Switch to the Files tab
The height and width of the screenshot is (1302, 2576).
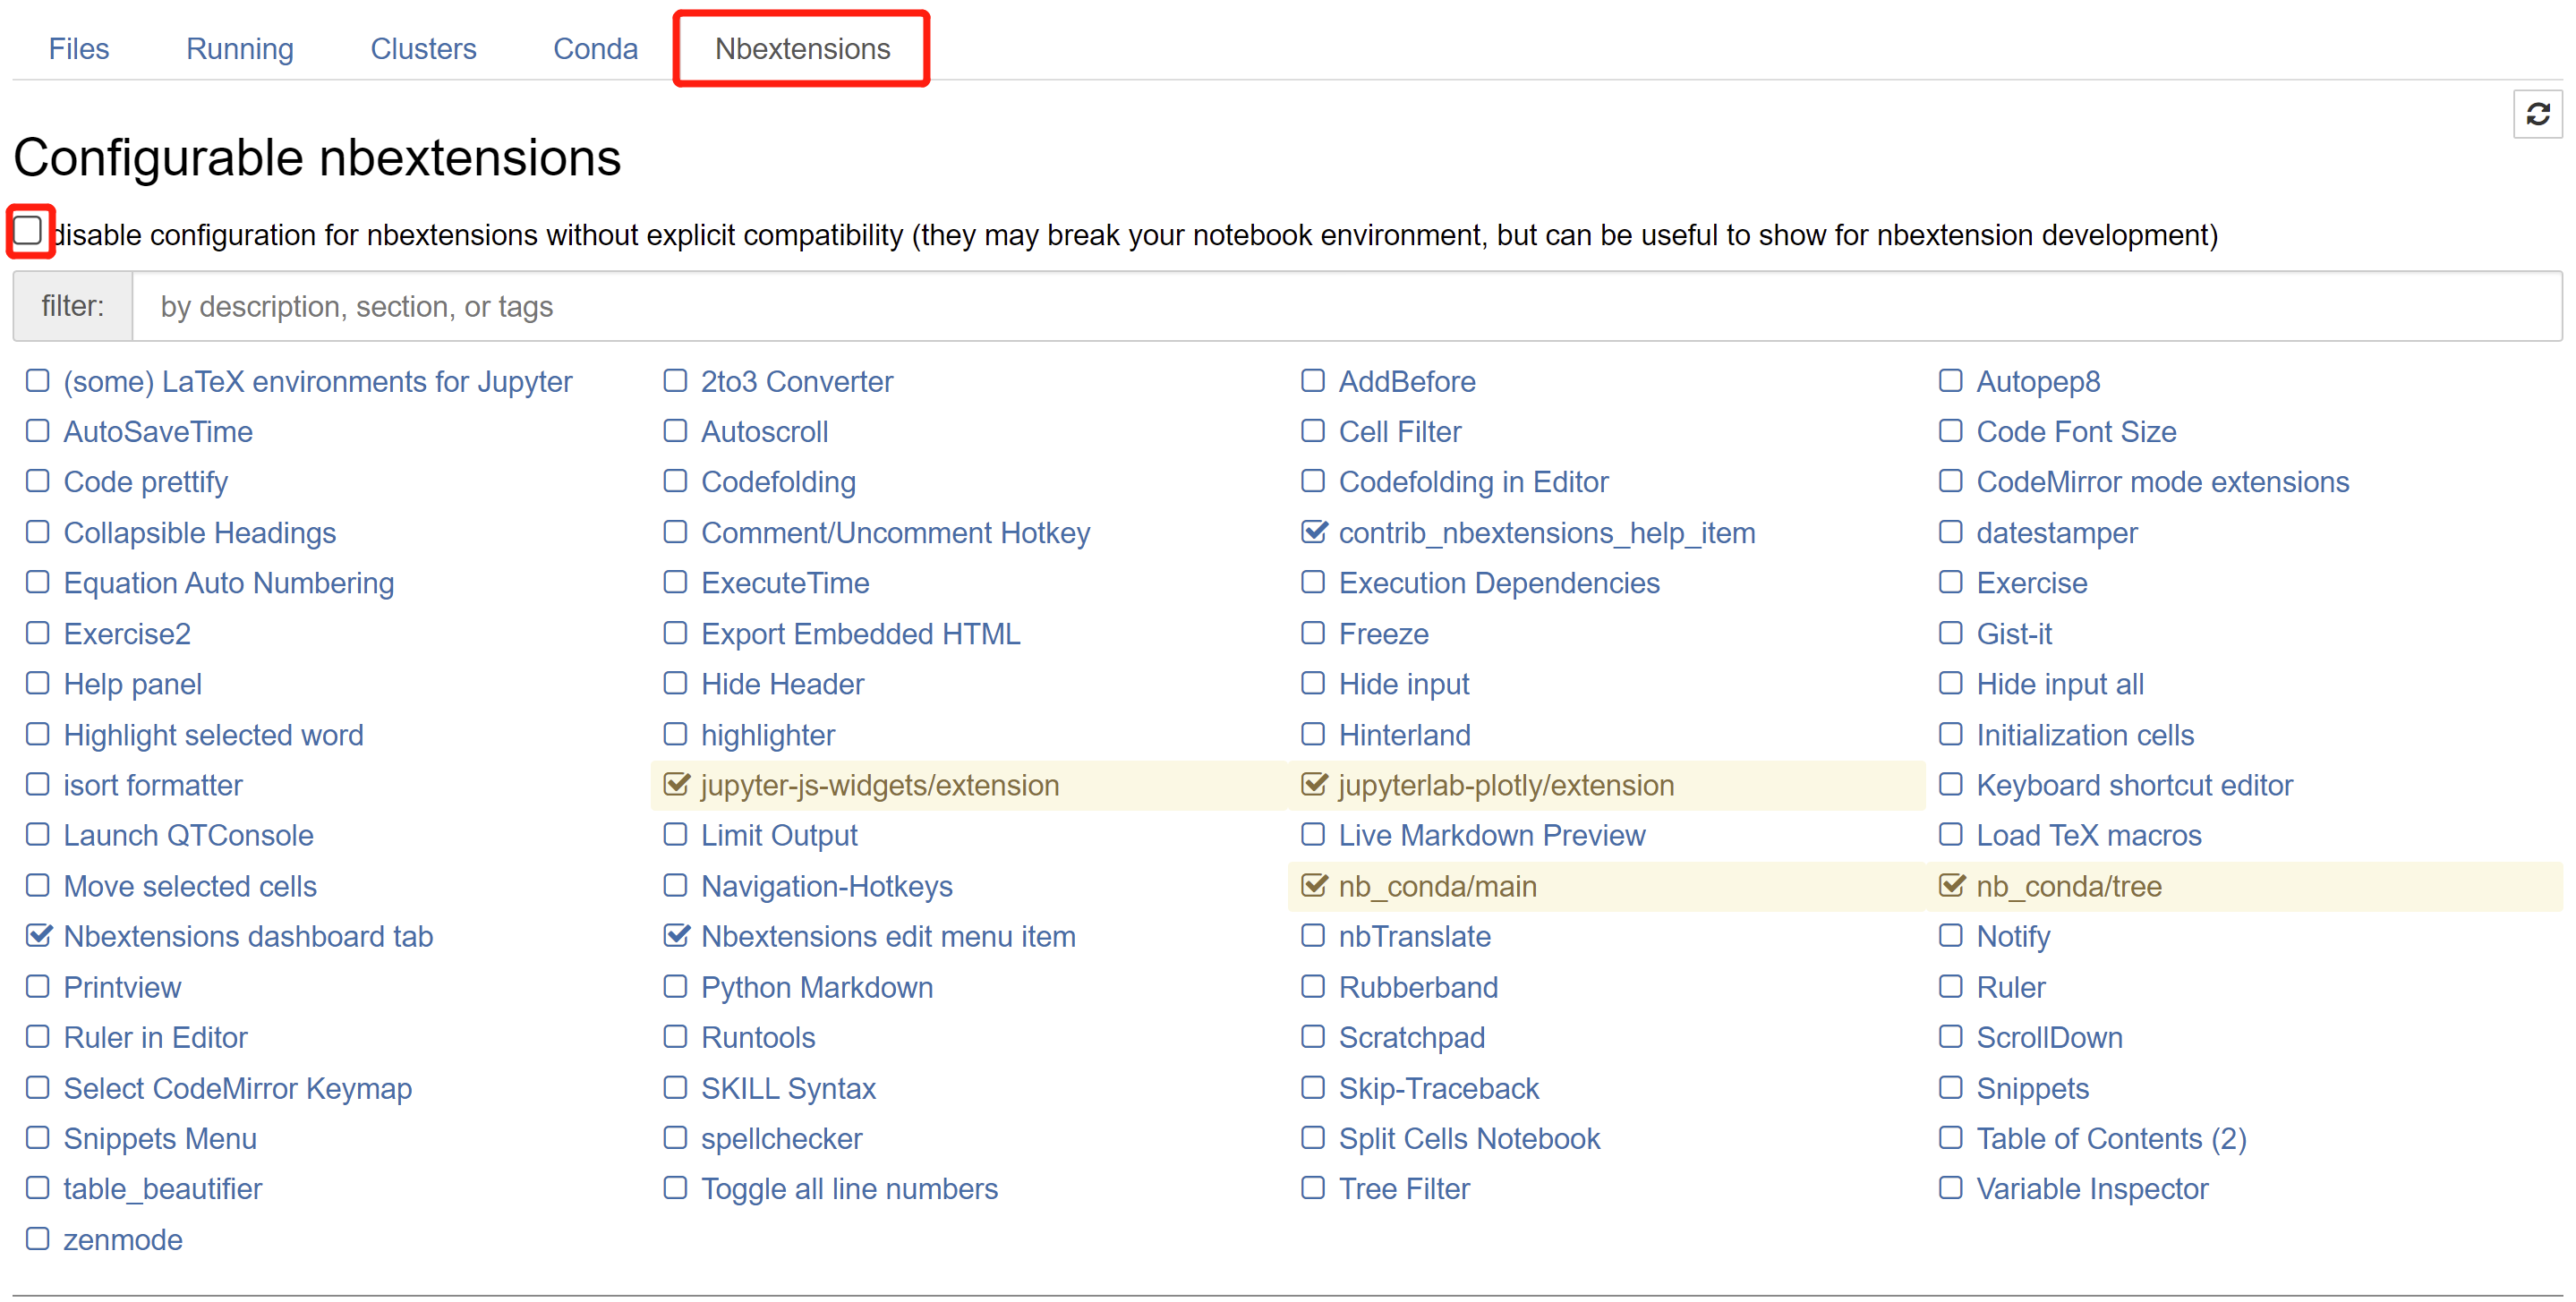(78, 48)
